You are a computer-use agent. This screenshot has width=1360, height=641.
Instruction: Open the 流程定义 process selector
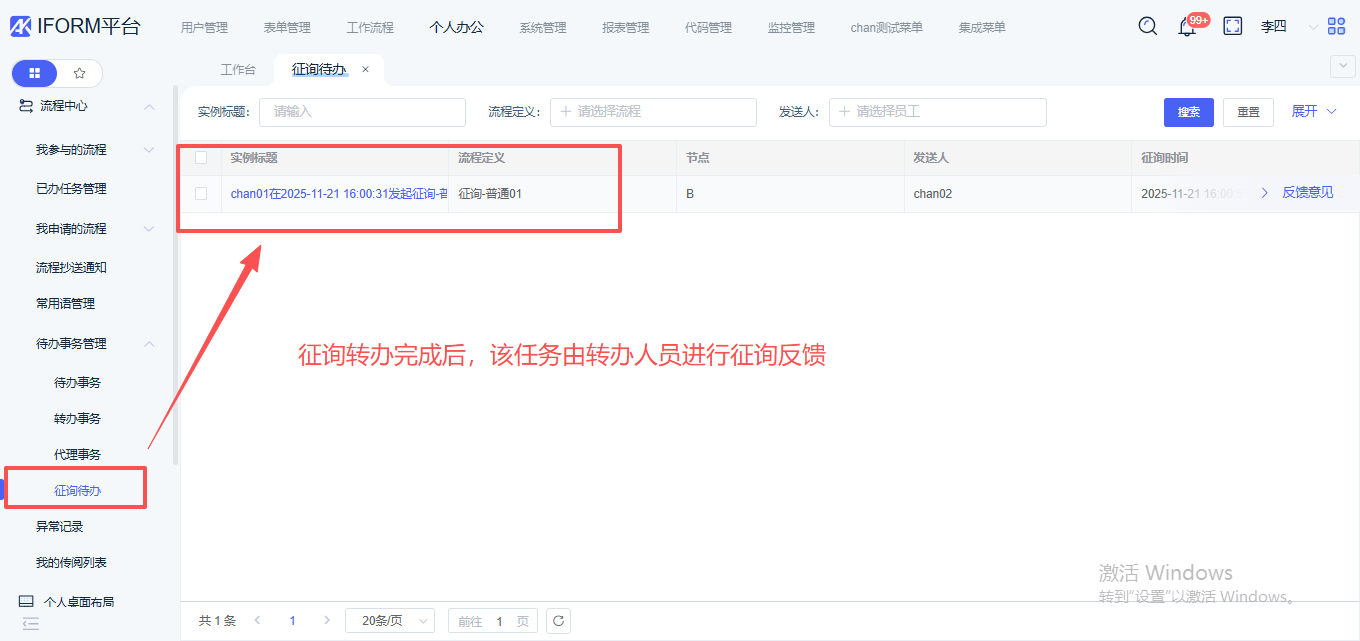(x=653, y=112)
